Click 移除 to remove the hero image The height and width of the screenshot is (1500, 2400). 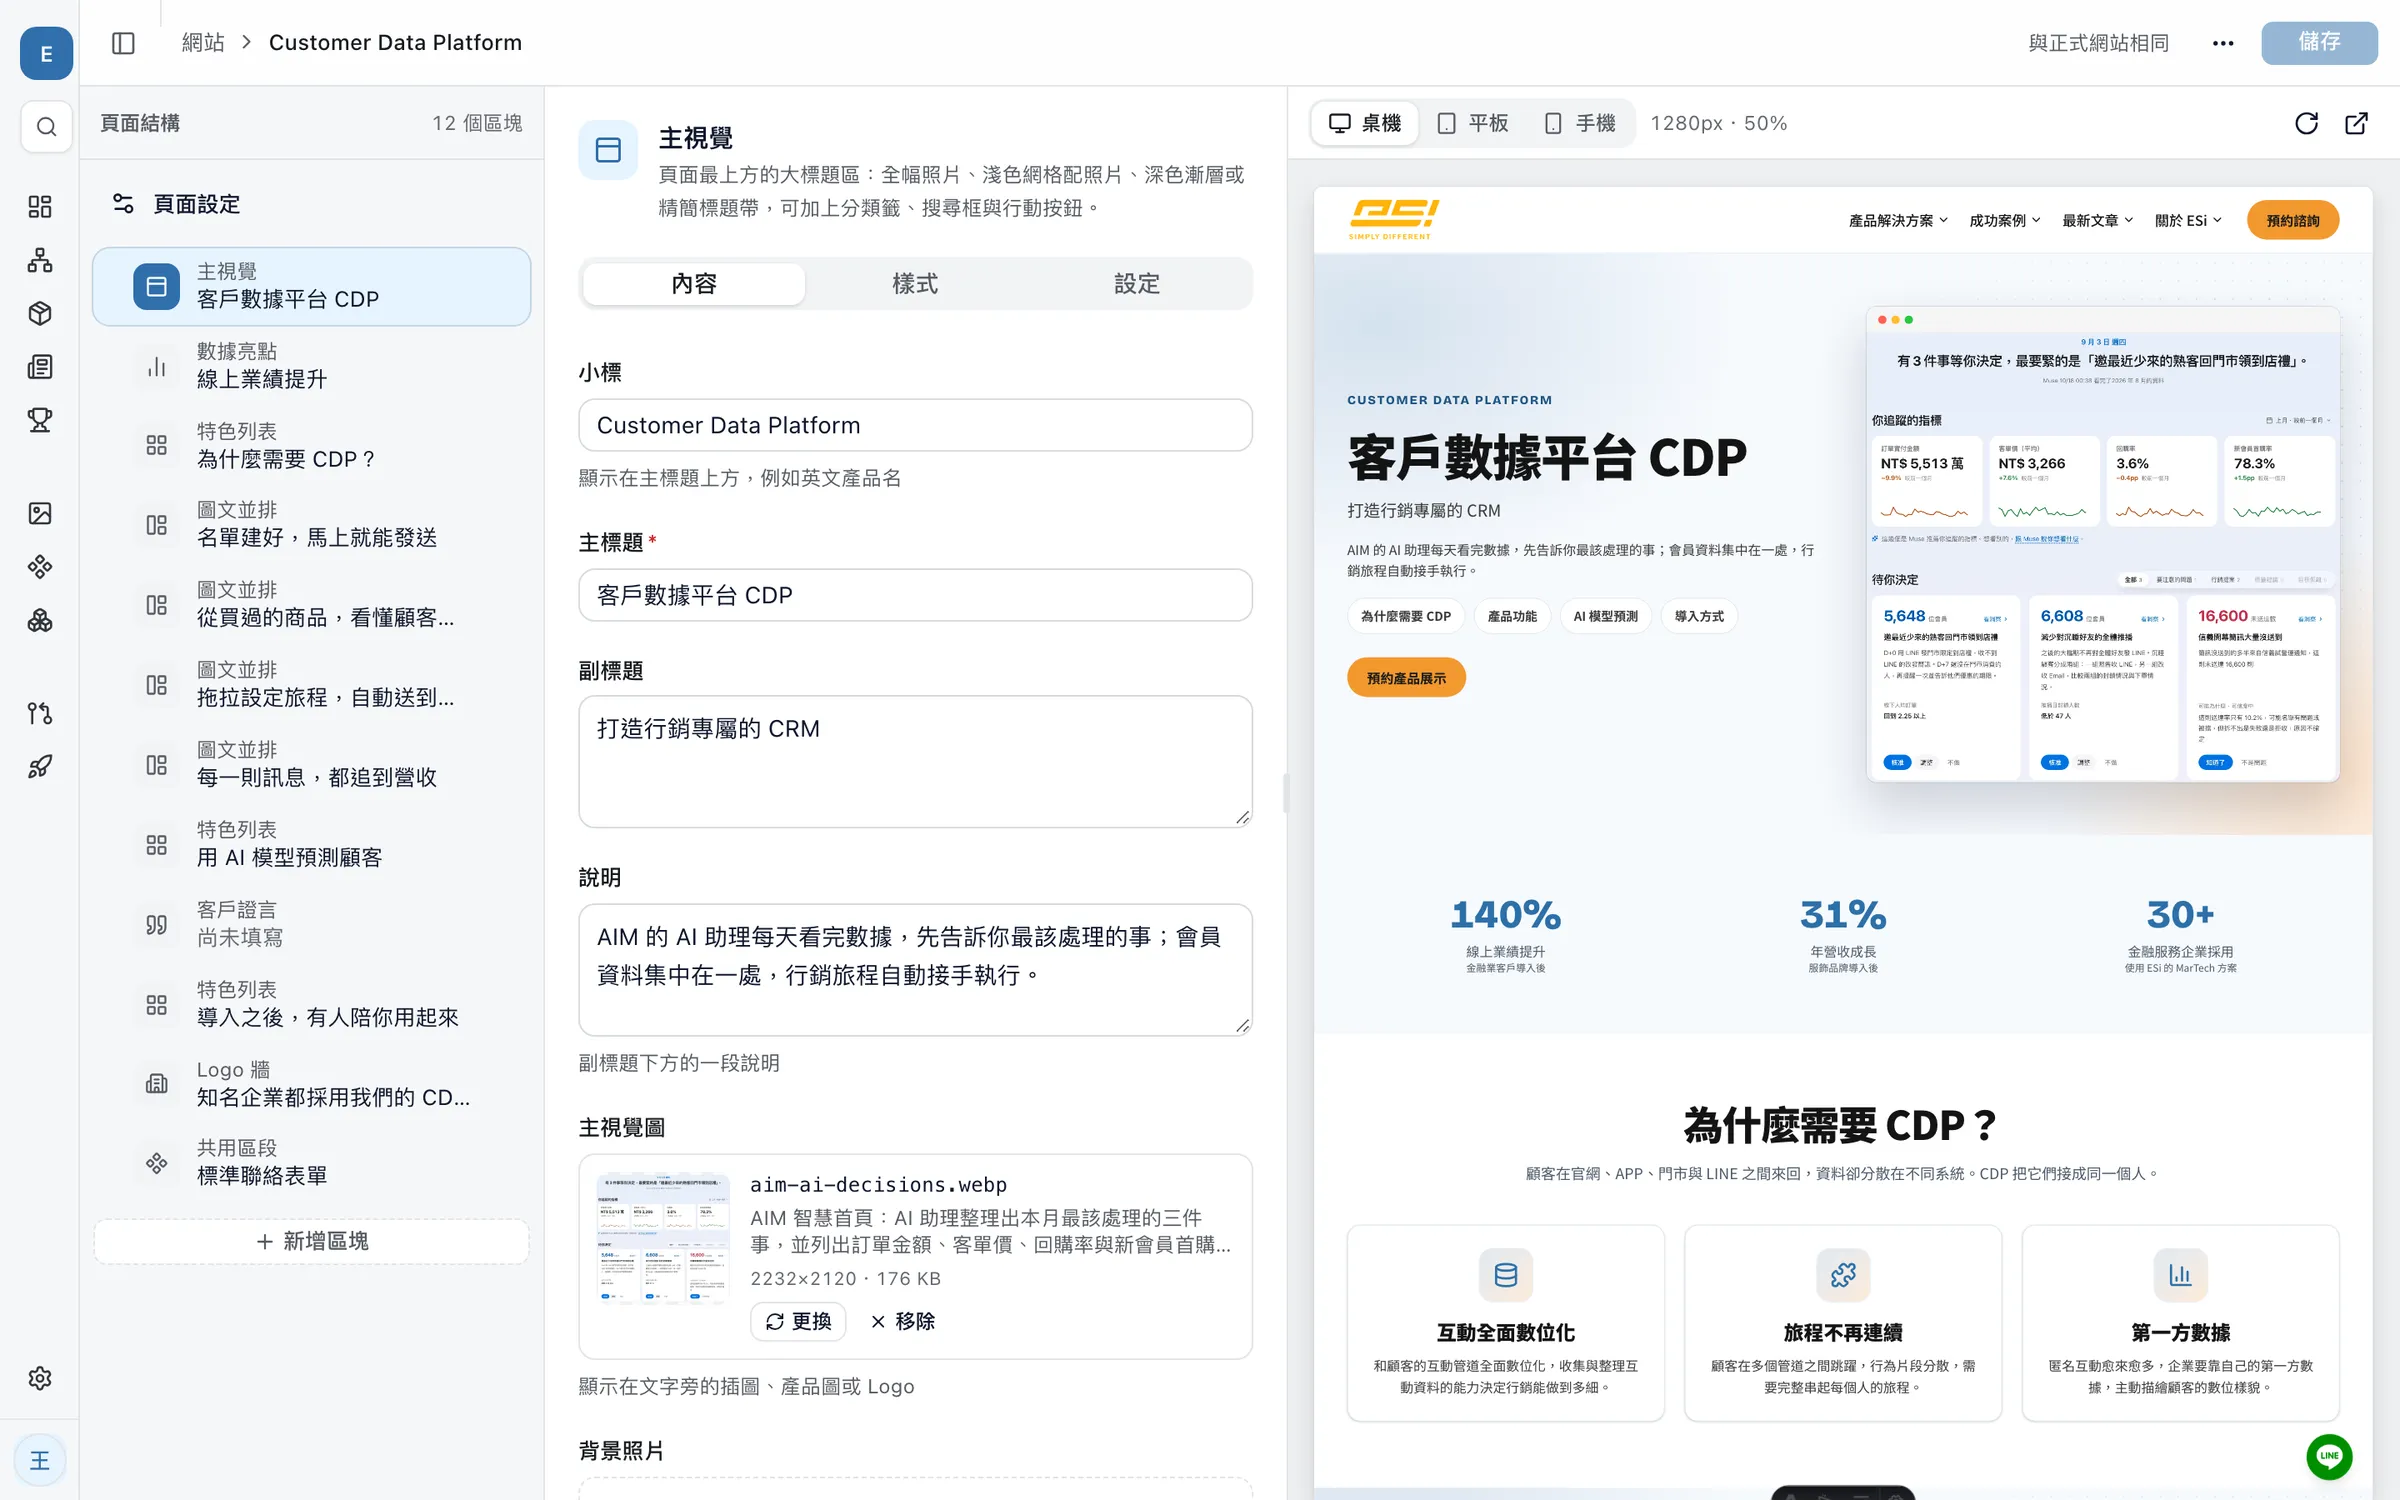tap(903, 1321)
